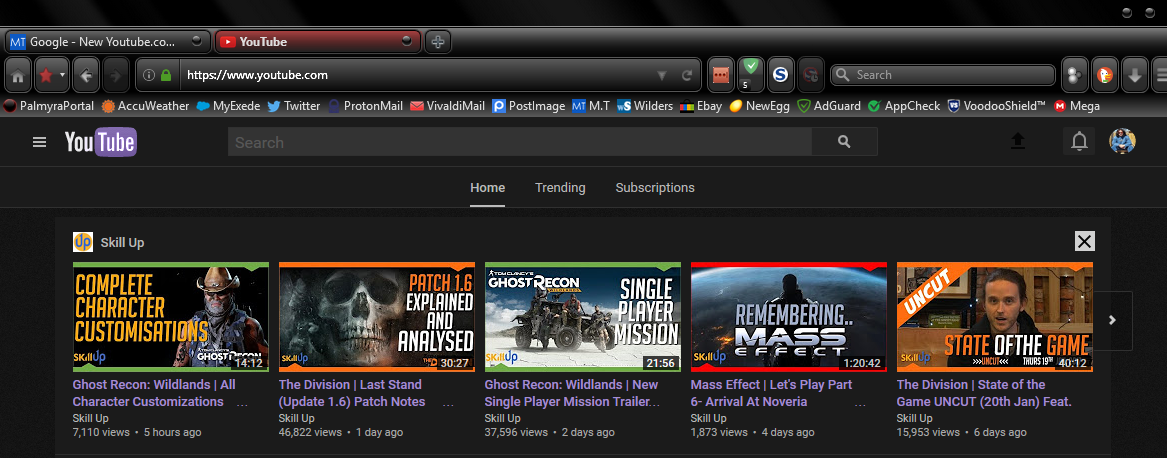Open the URL bar history dropdown
1167x458 pixels.
click(661, 75)
